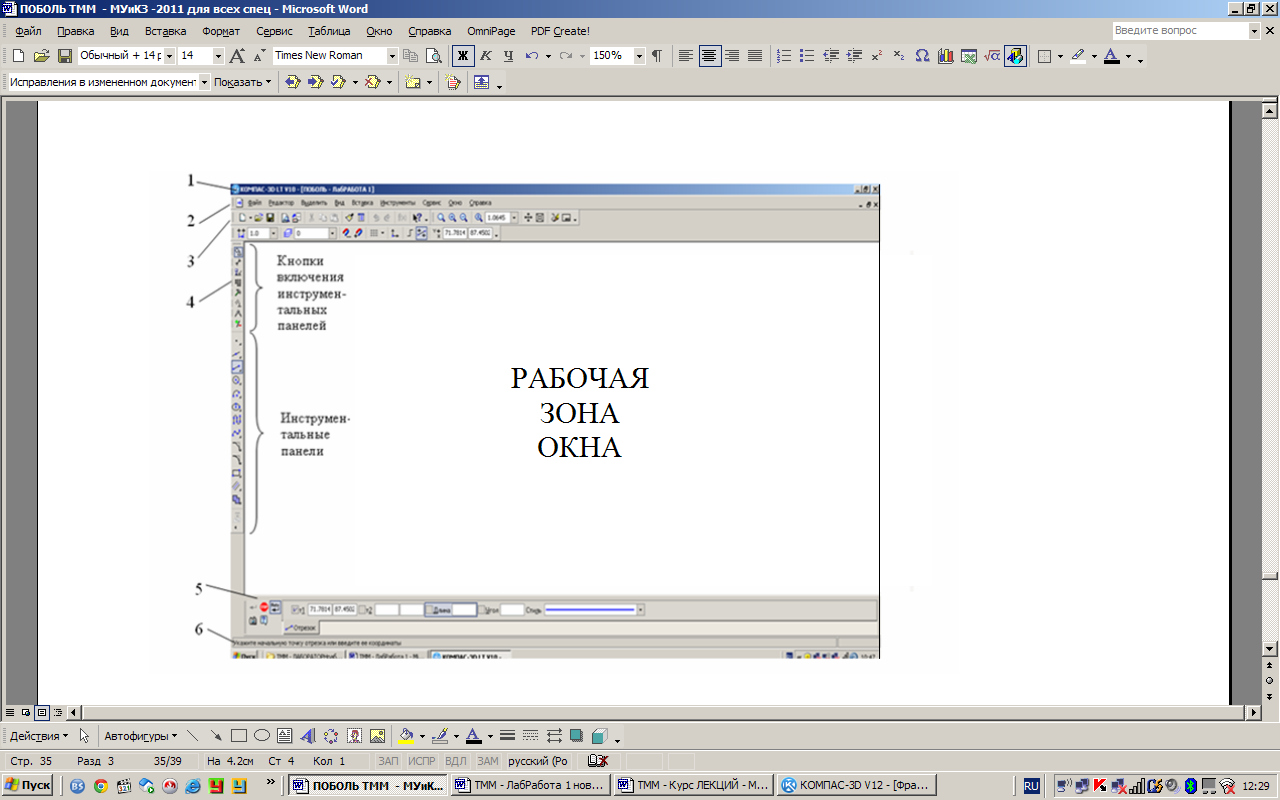Save the document with the floppy icon

tap(64, 56)
